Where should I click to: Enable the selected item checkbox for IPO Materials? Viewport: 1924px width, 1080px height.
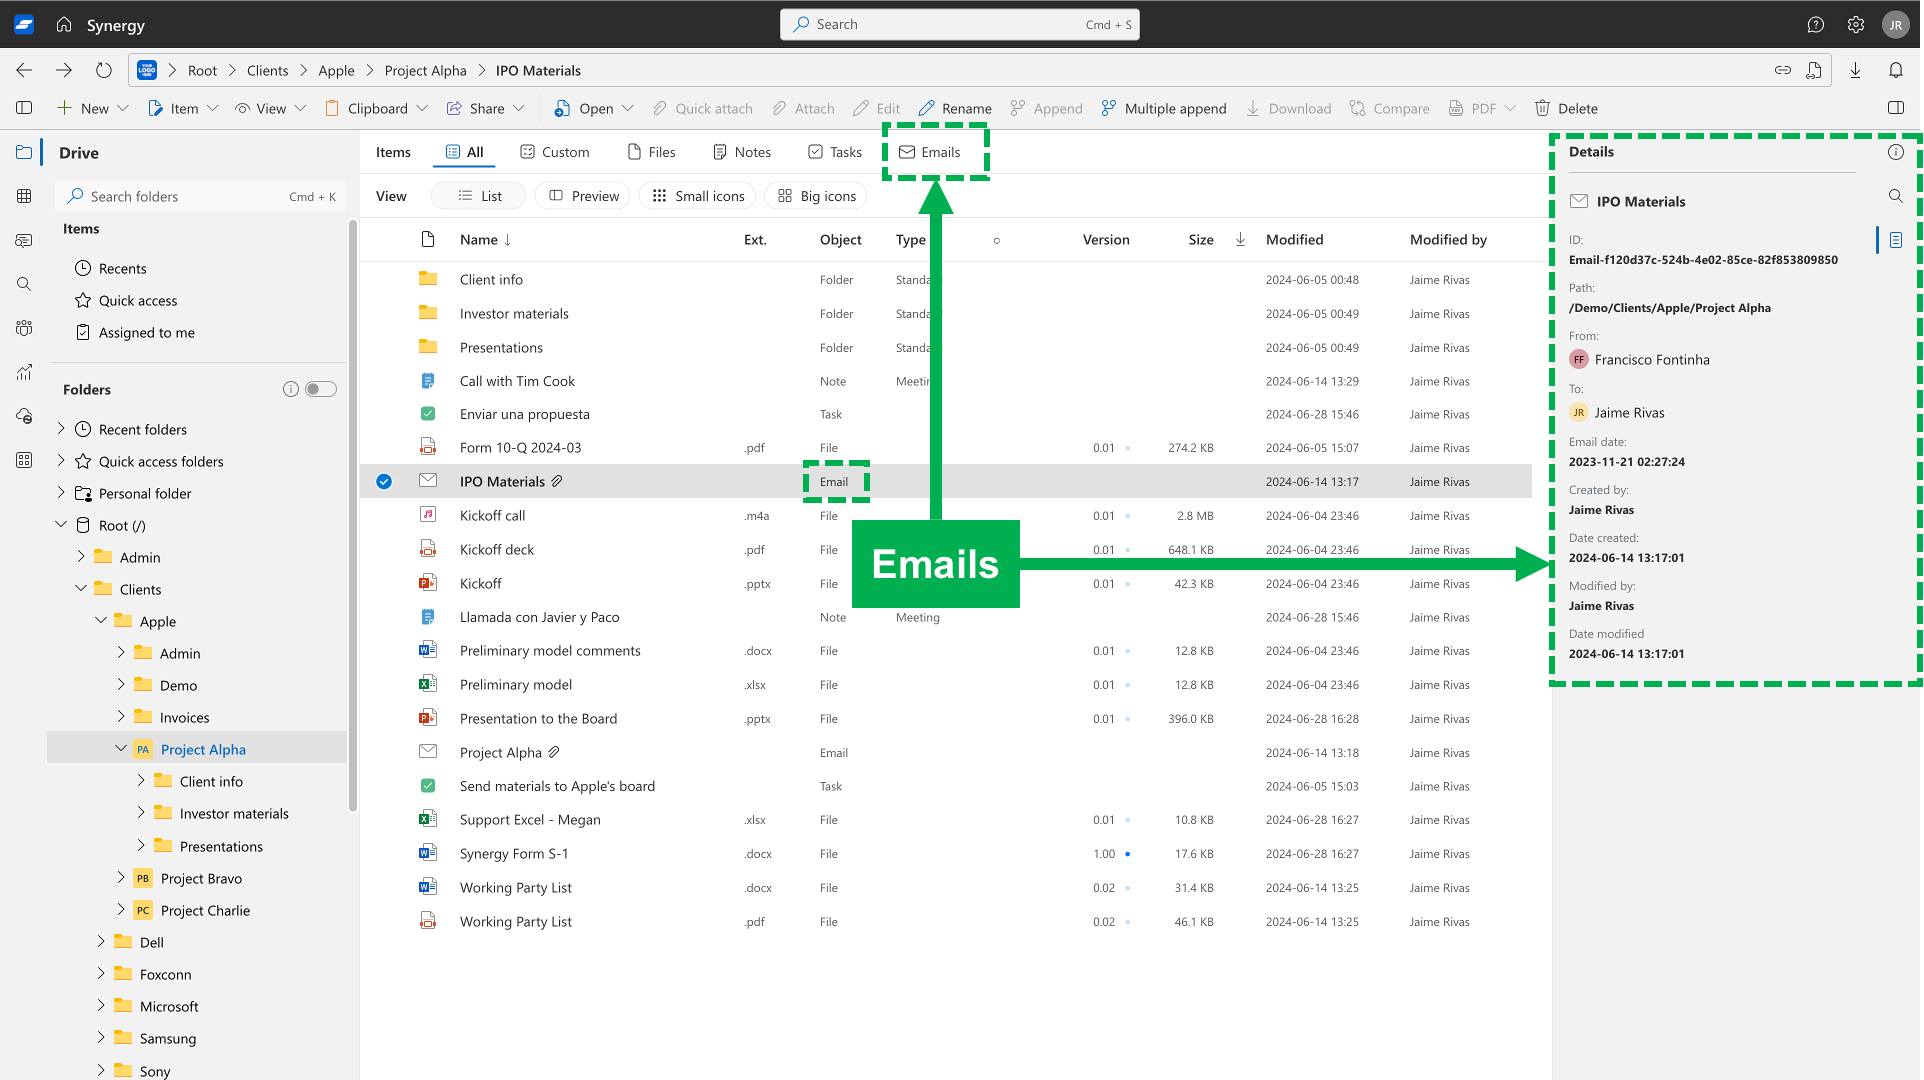pos(383,480)
